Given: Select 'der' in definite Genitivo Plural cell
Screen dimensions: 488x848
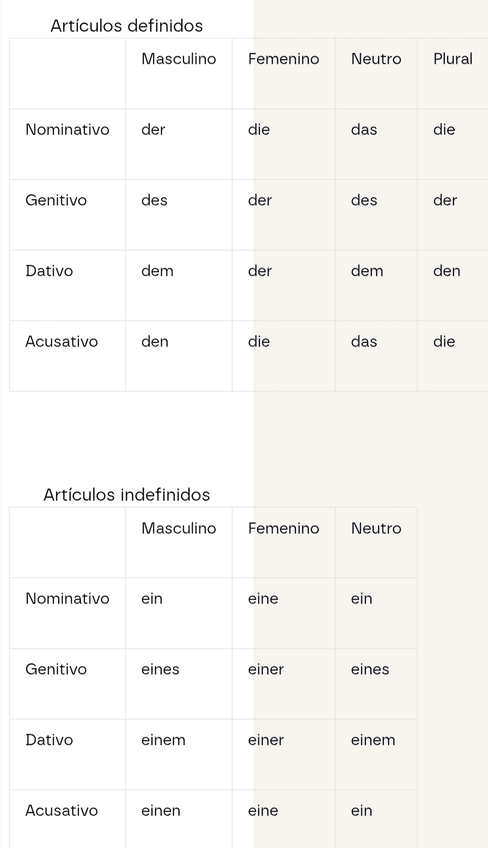Looking at the screenshot, I should point(445,200).
